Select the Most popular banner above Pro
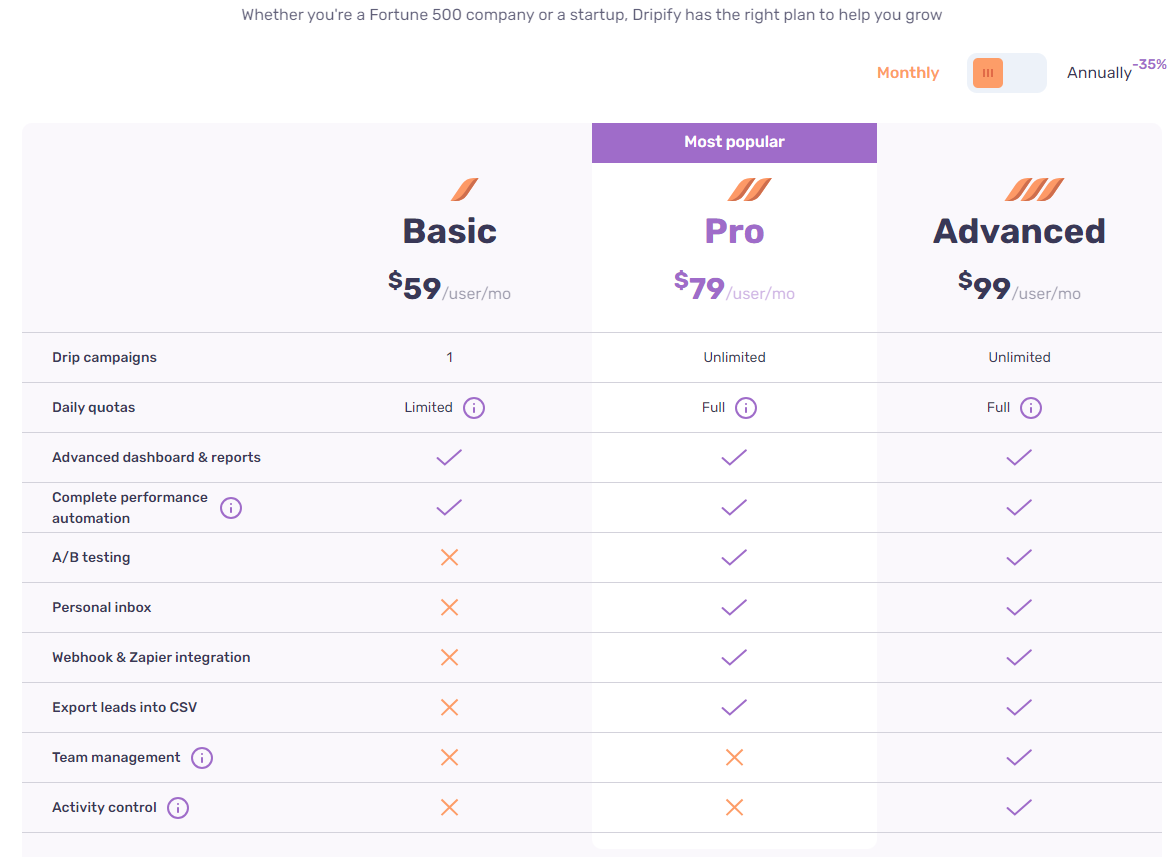 (734, 141)
